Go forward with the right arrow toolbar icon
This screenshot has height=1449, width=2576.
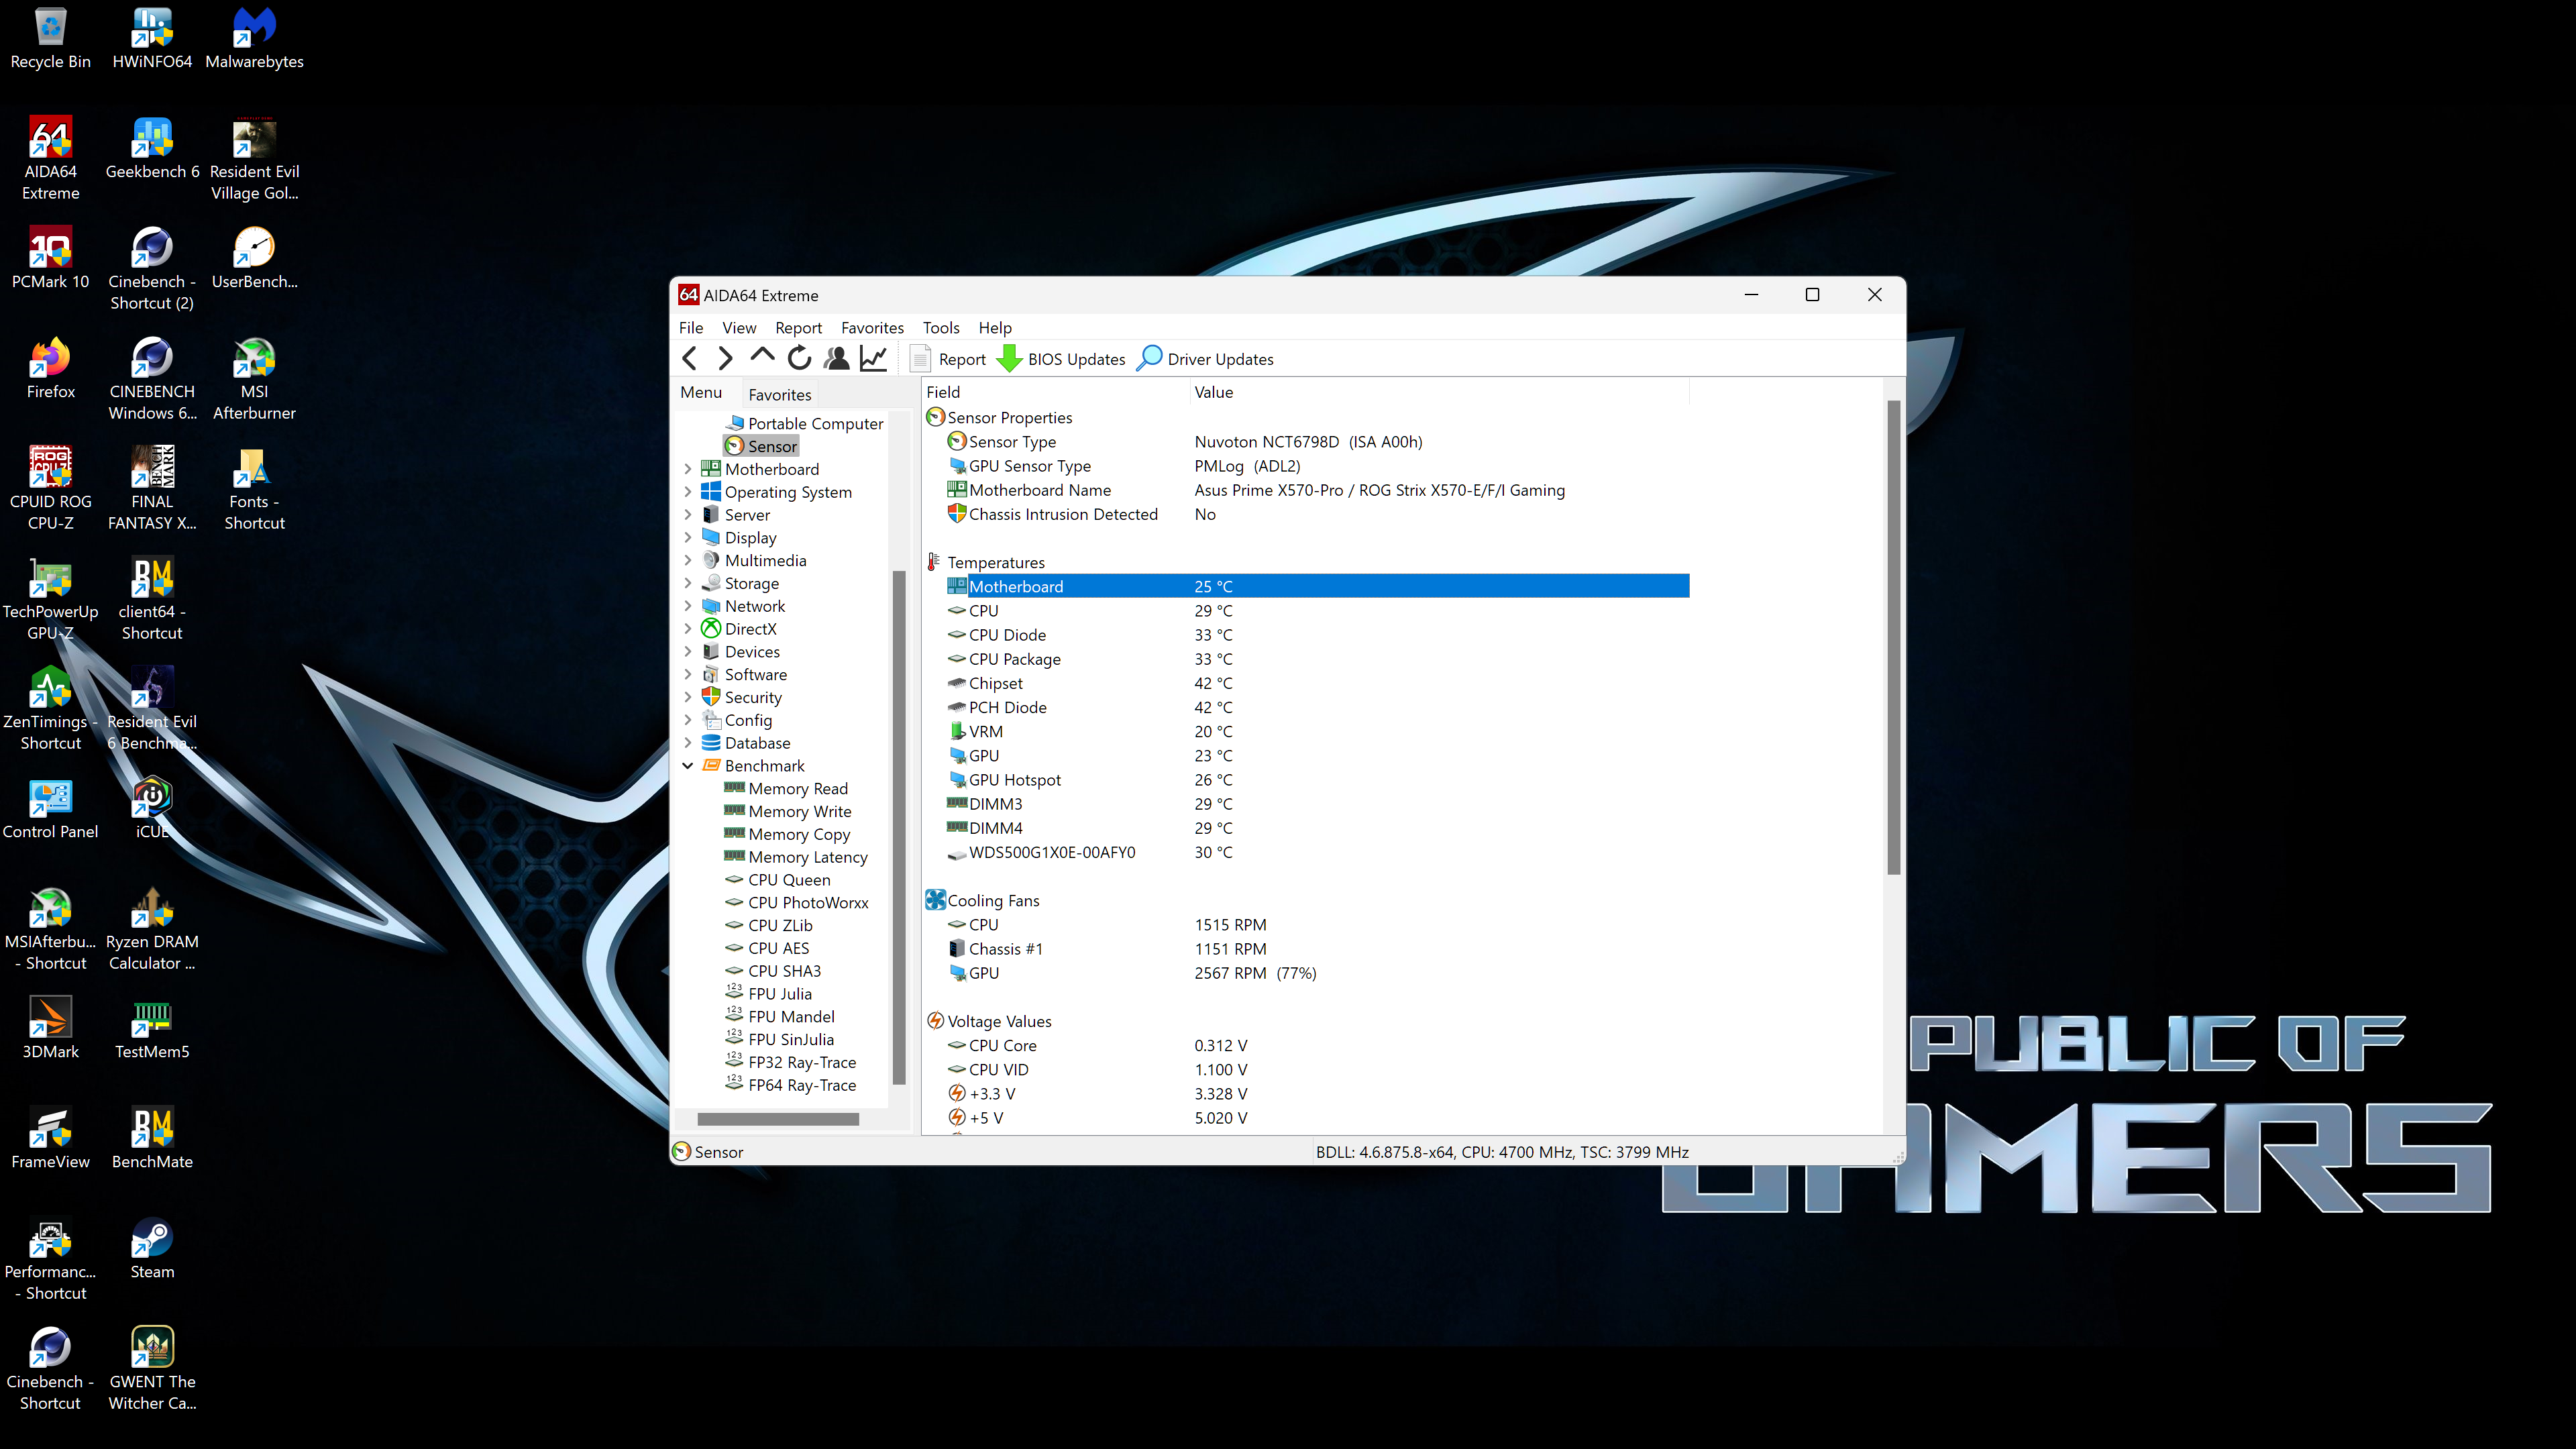point(726,358)
